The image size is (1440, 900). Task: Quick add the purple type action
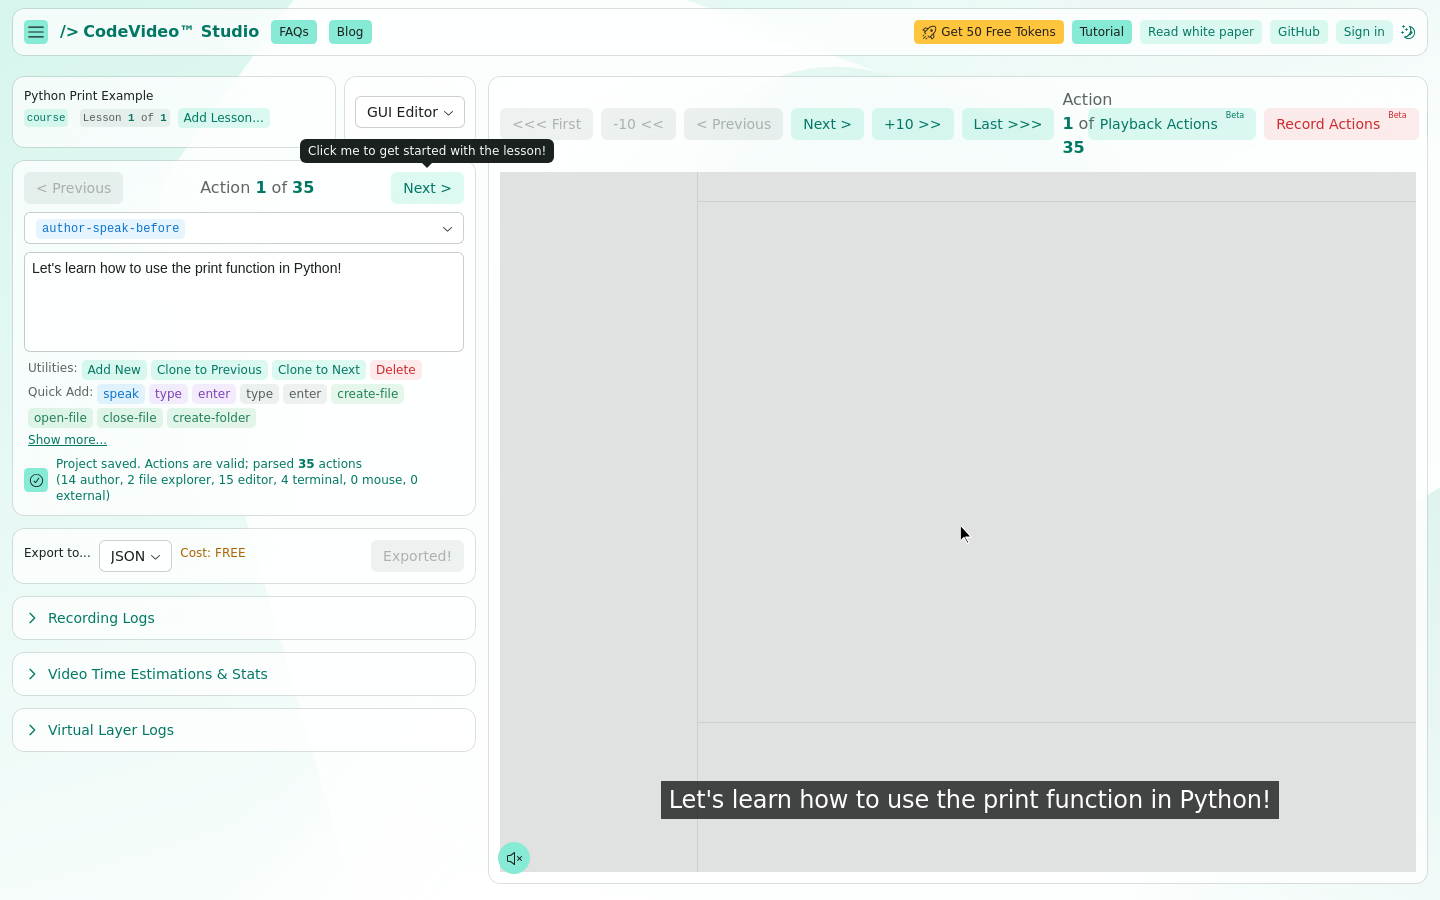tap(168, 394)
